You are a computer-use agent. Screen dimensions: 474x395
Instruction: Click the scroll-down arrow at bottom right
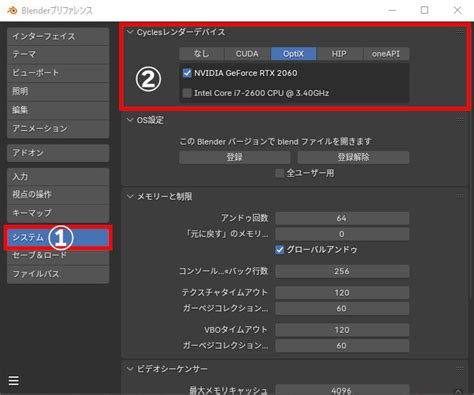tap(458, 391)
